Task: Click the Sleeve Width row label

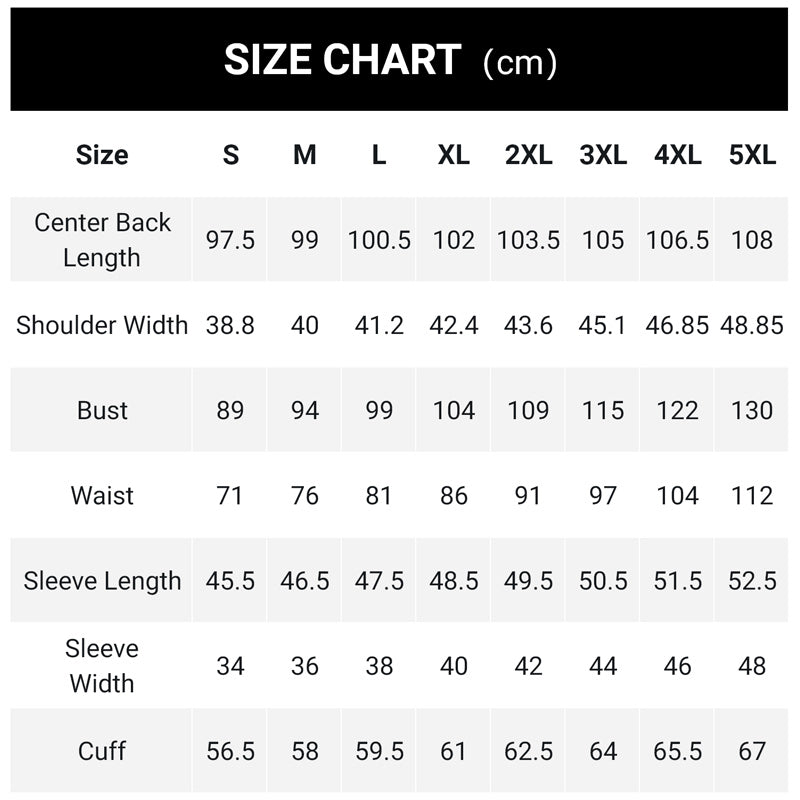Action: [102, 666]
